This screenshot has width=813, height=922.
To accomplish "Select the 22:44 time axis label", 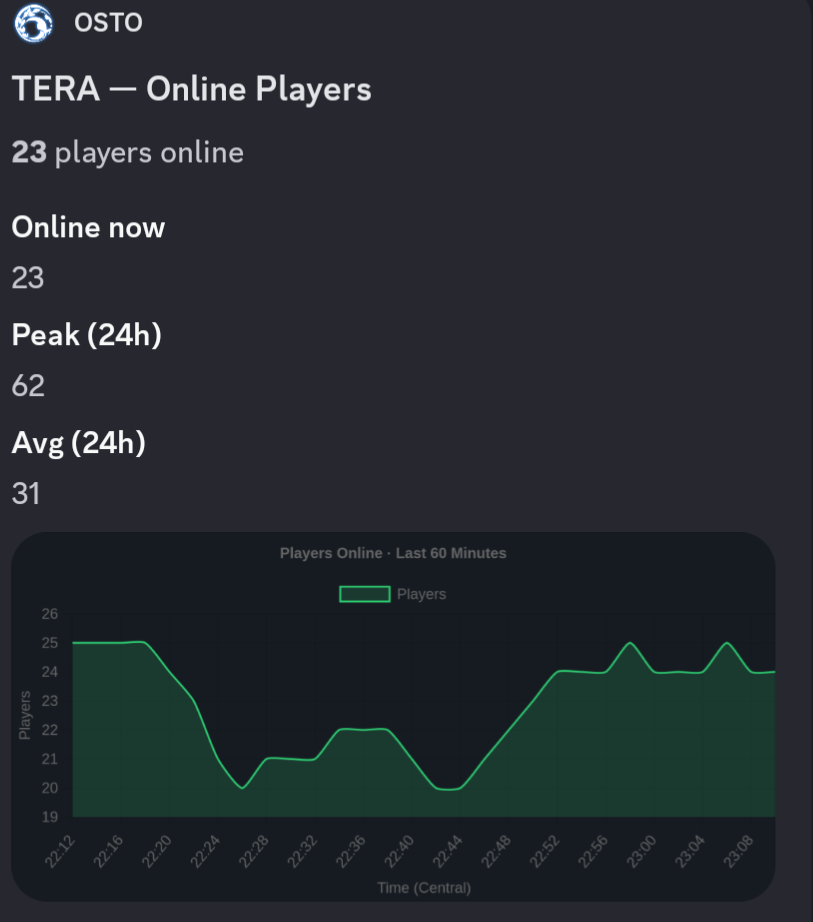I will click(447, 851).
